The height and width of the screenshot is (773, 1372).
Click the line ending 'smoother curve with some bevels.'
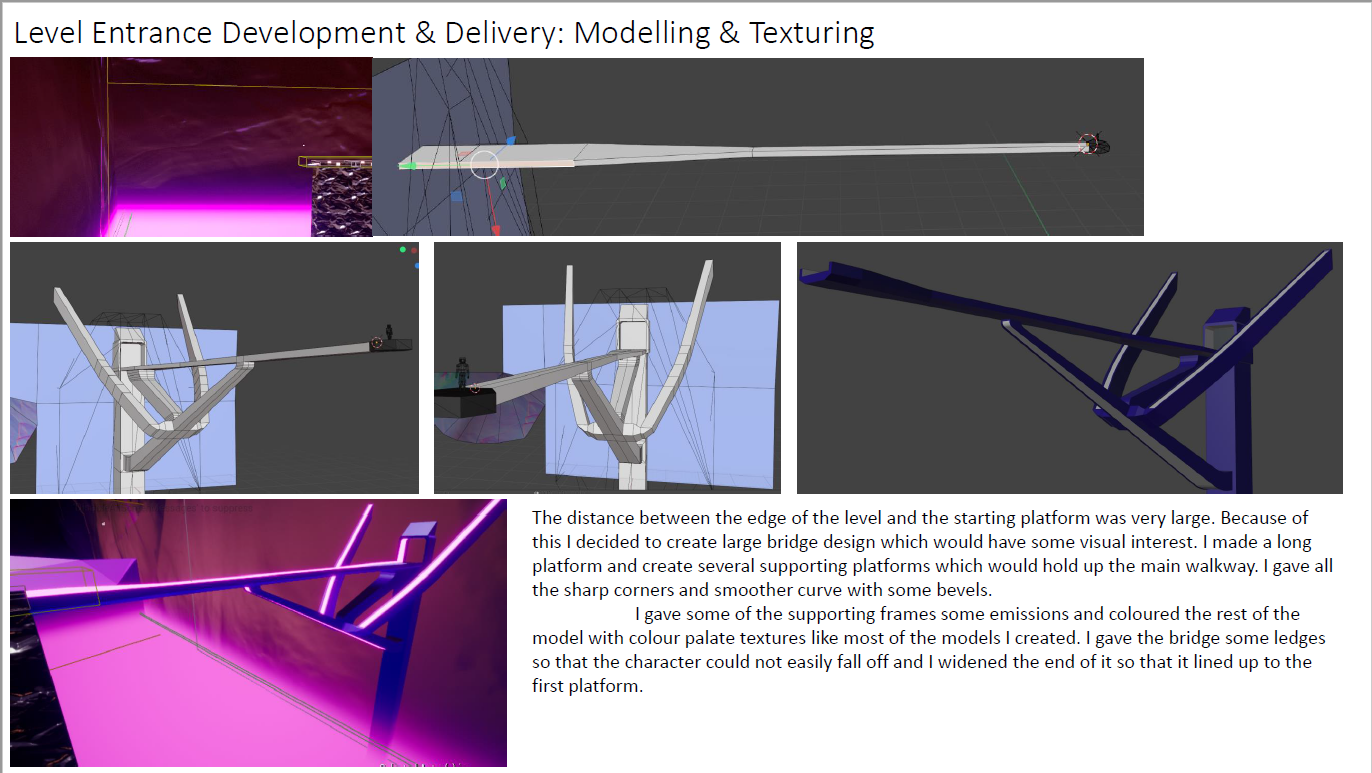pyautogui.click(x=762, y=590)
